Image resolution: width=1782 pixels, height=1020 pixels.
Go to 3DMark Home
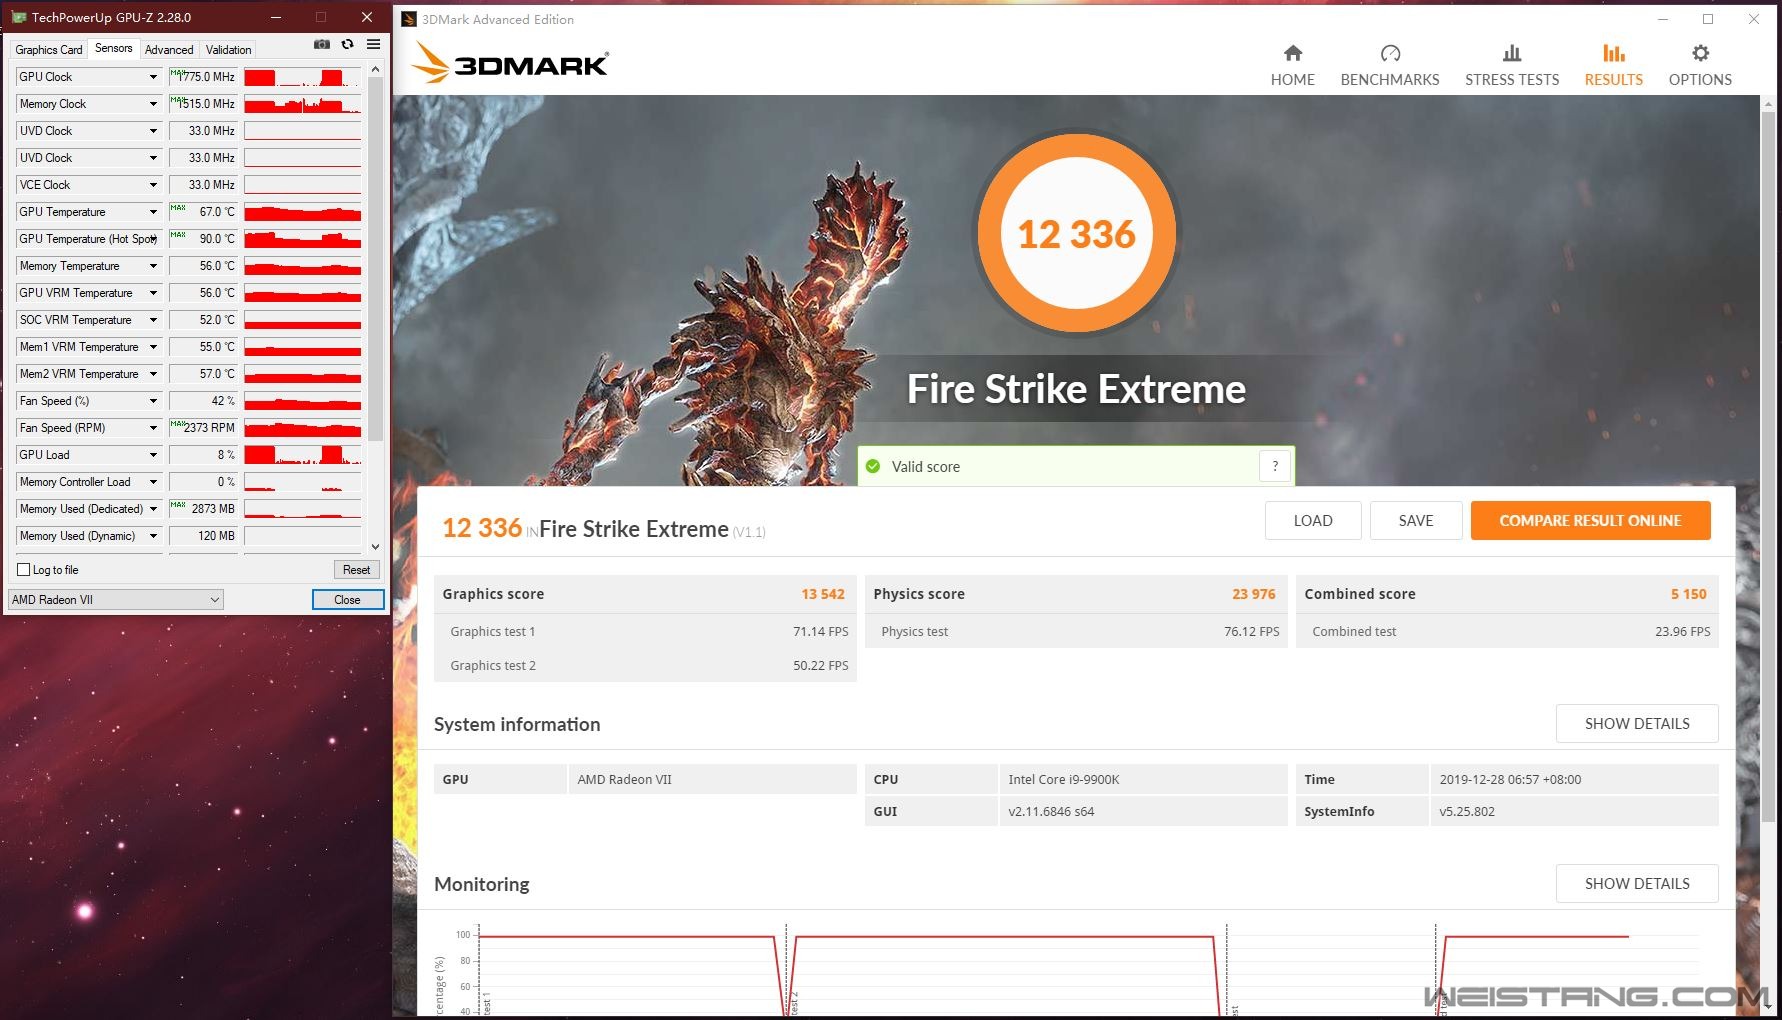1292,66
